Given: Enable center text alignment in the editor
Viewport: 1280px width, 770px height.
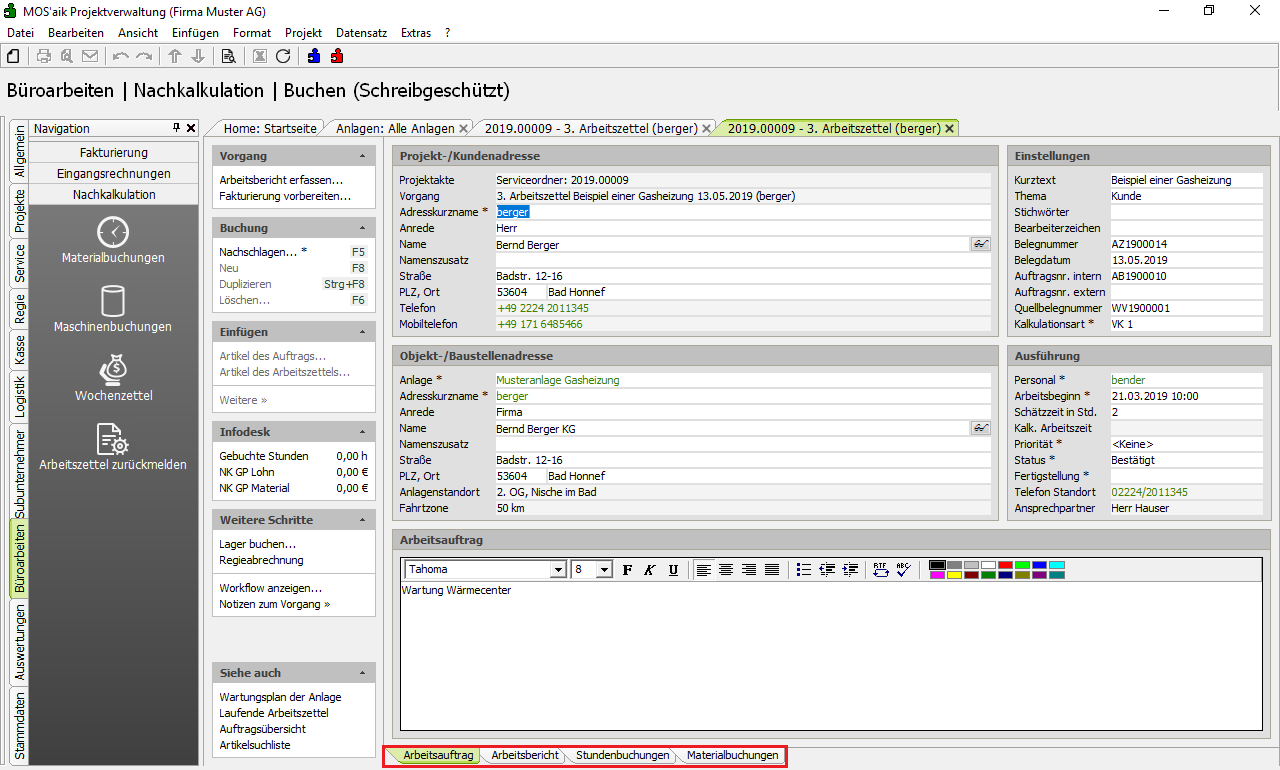Looking at the screenshot, I should pos(726,569).
